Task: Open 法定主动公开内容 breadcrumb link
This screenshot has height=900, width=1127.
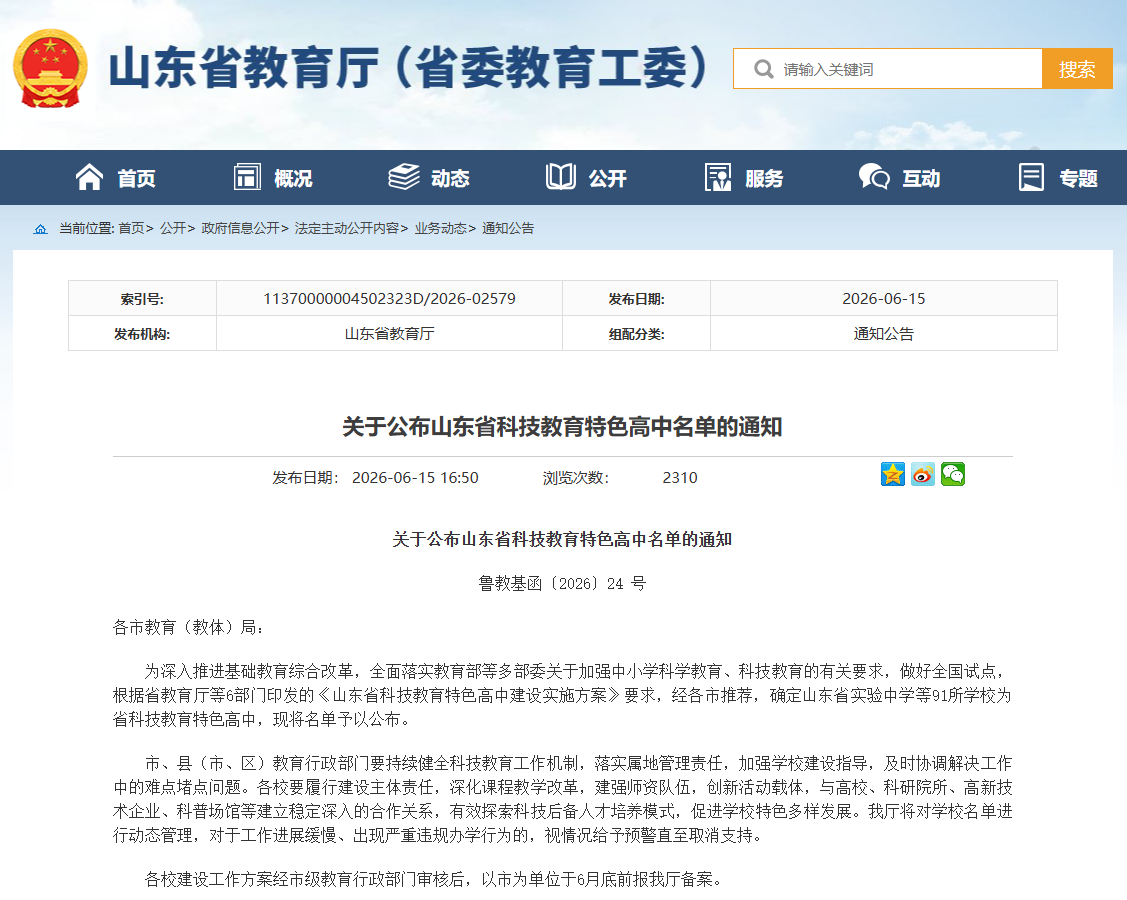Action: click(x=346, y=229)
